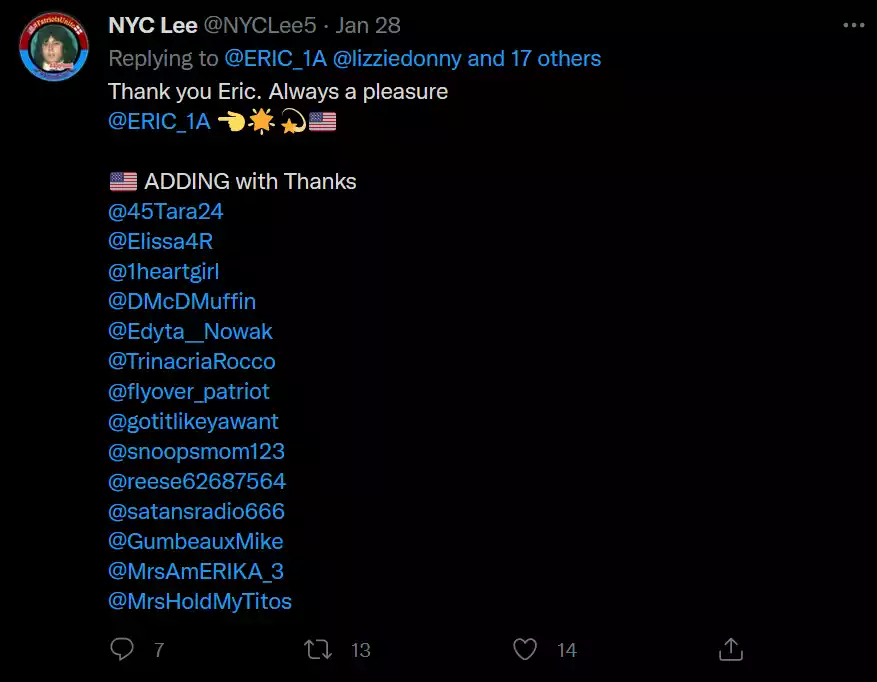This screenshot has width=877, height=682.
Task: Open the @snoopsmom123 profile link
Action: pos(196,452)
